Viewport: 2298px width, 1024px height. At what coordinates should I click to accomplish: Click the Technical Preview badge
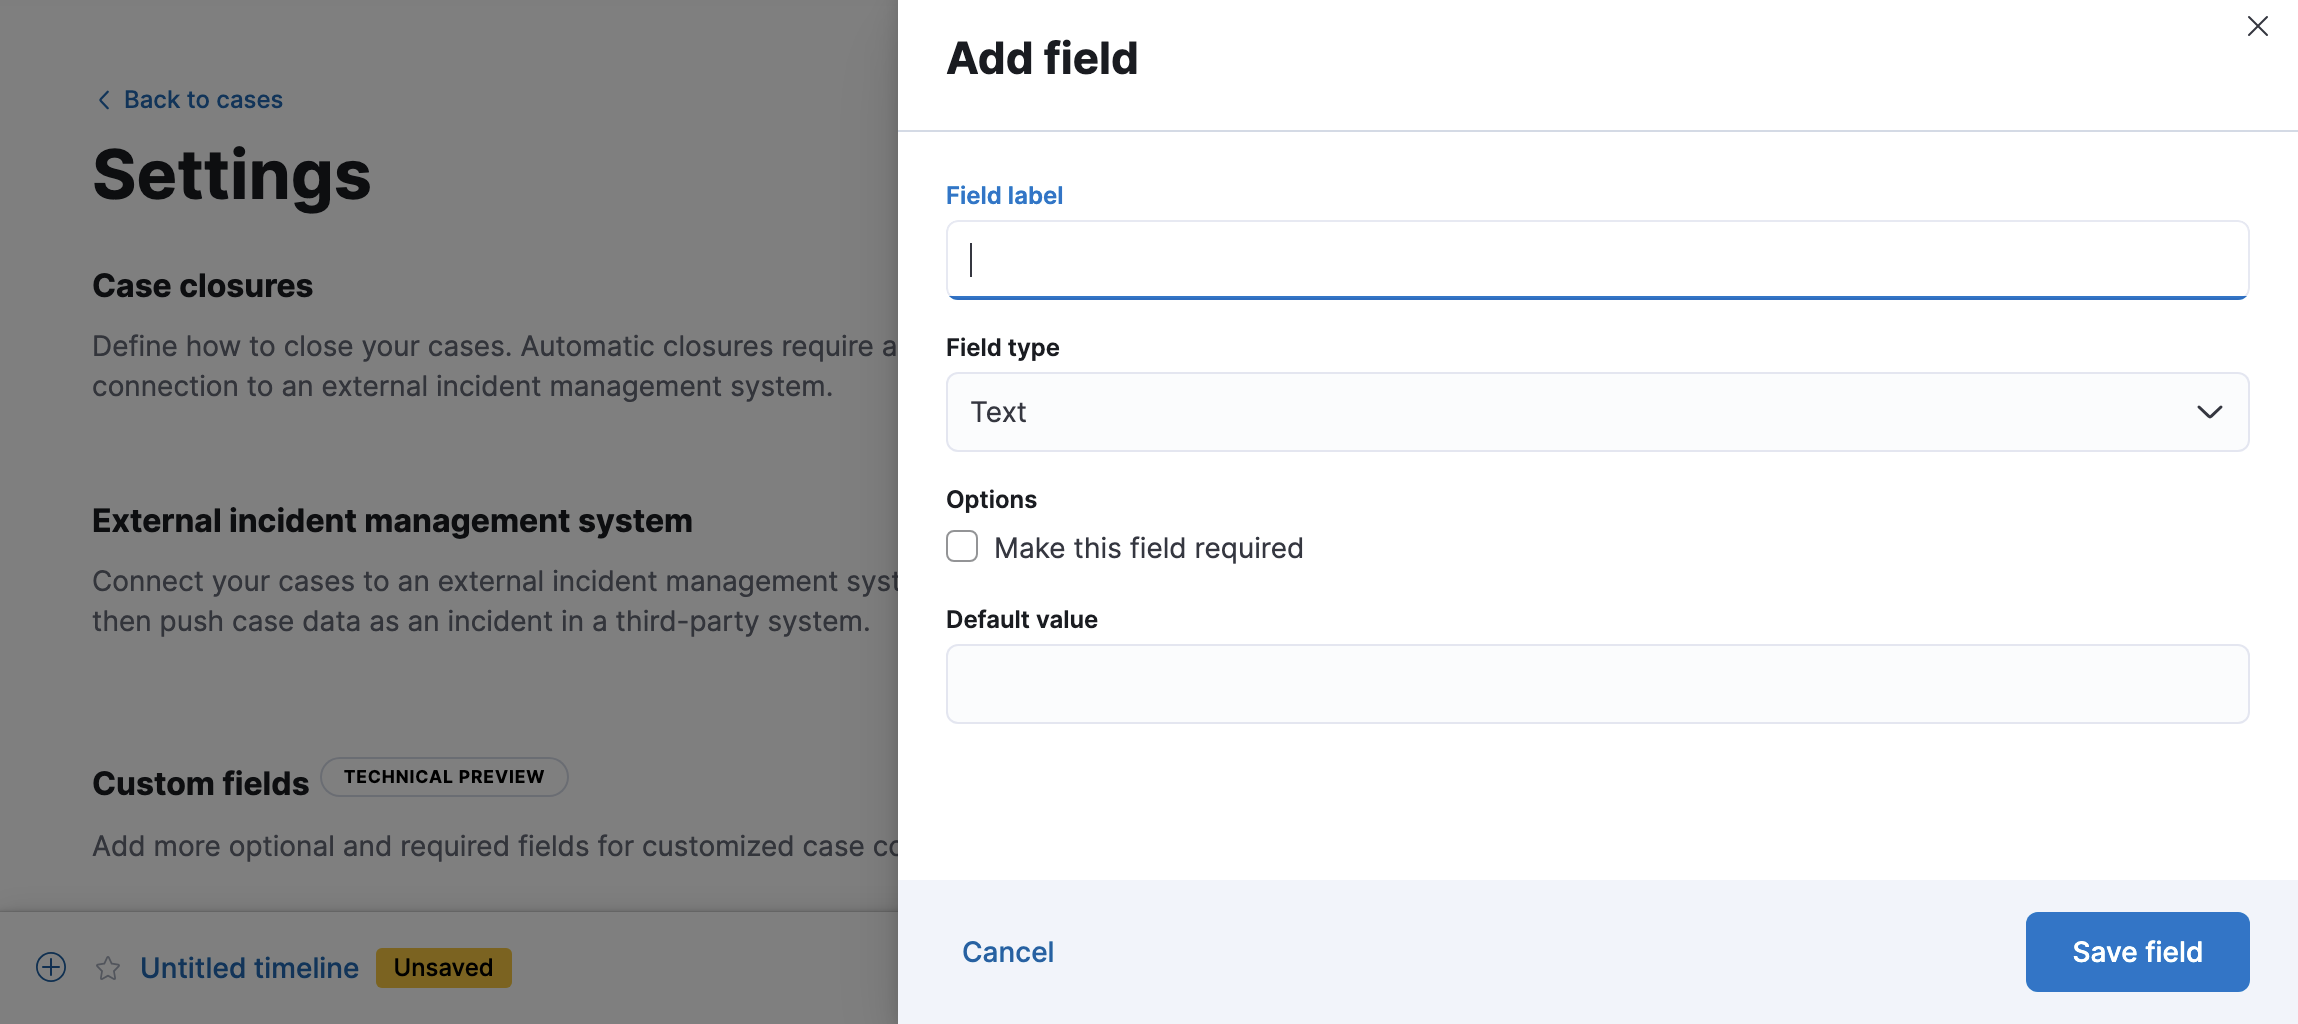444,776
